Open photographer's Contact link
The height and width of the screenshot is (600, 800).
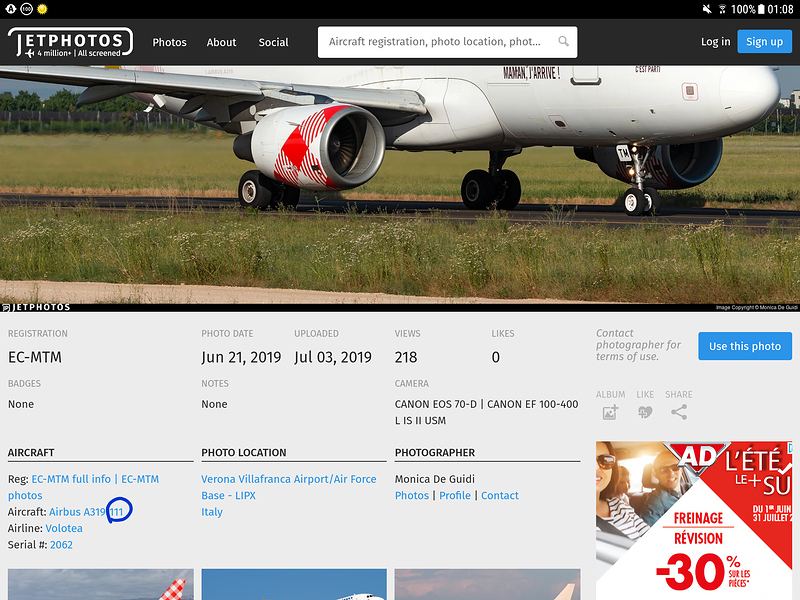[x=499, y=495]
